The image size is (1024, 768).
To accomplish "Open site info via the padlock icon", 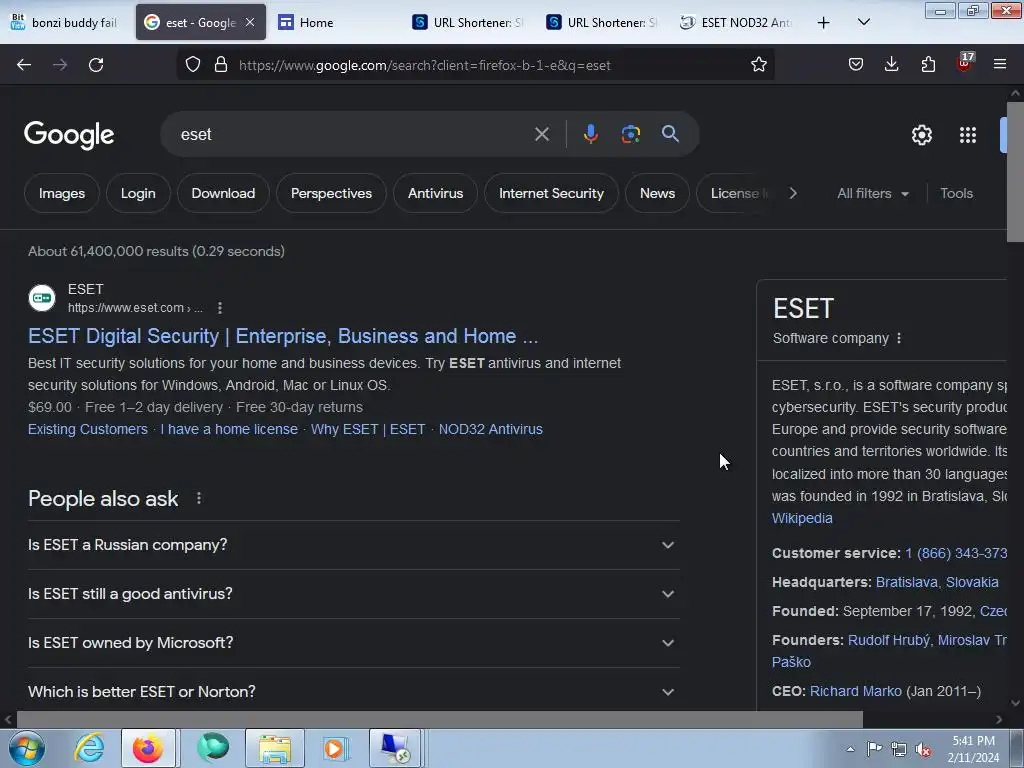I will (221, 64).
